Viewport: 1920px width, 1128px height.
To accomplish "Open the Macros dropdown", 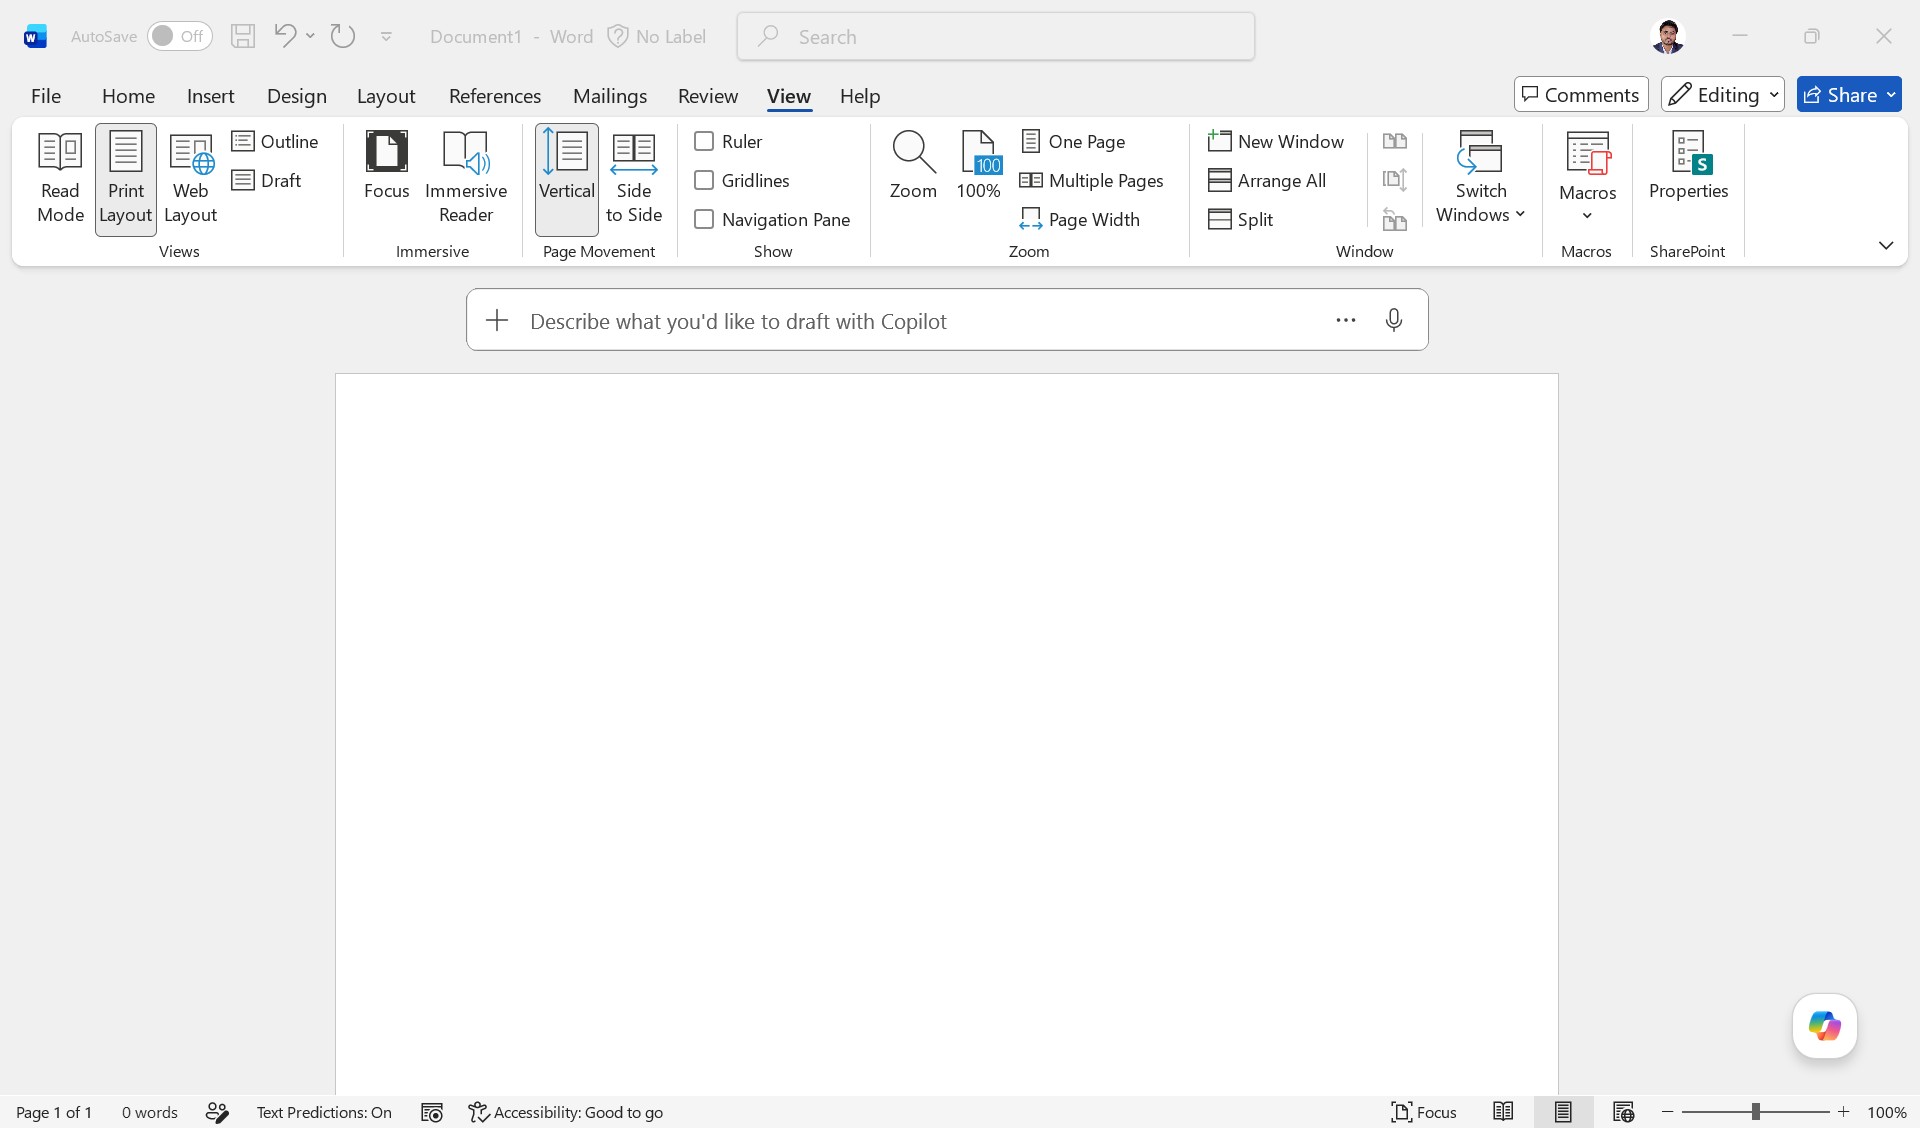I will point(1587,179).
